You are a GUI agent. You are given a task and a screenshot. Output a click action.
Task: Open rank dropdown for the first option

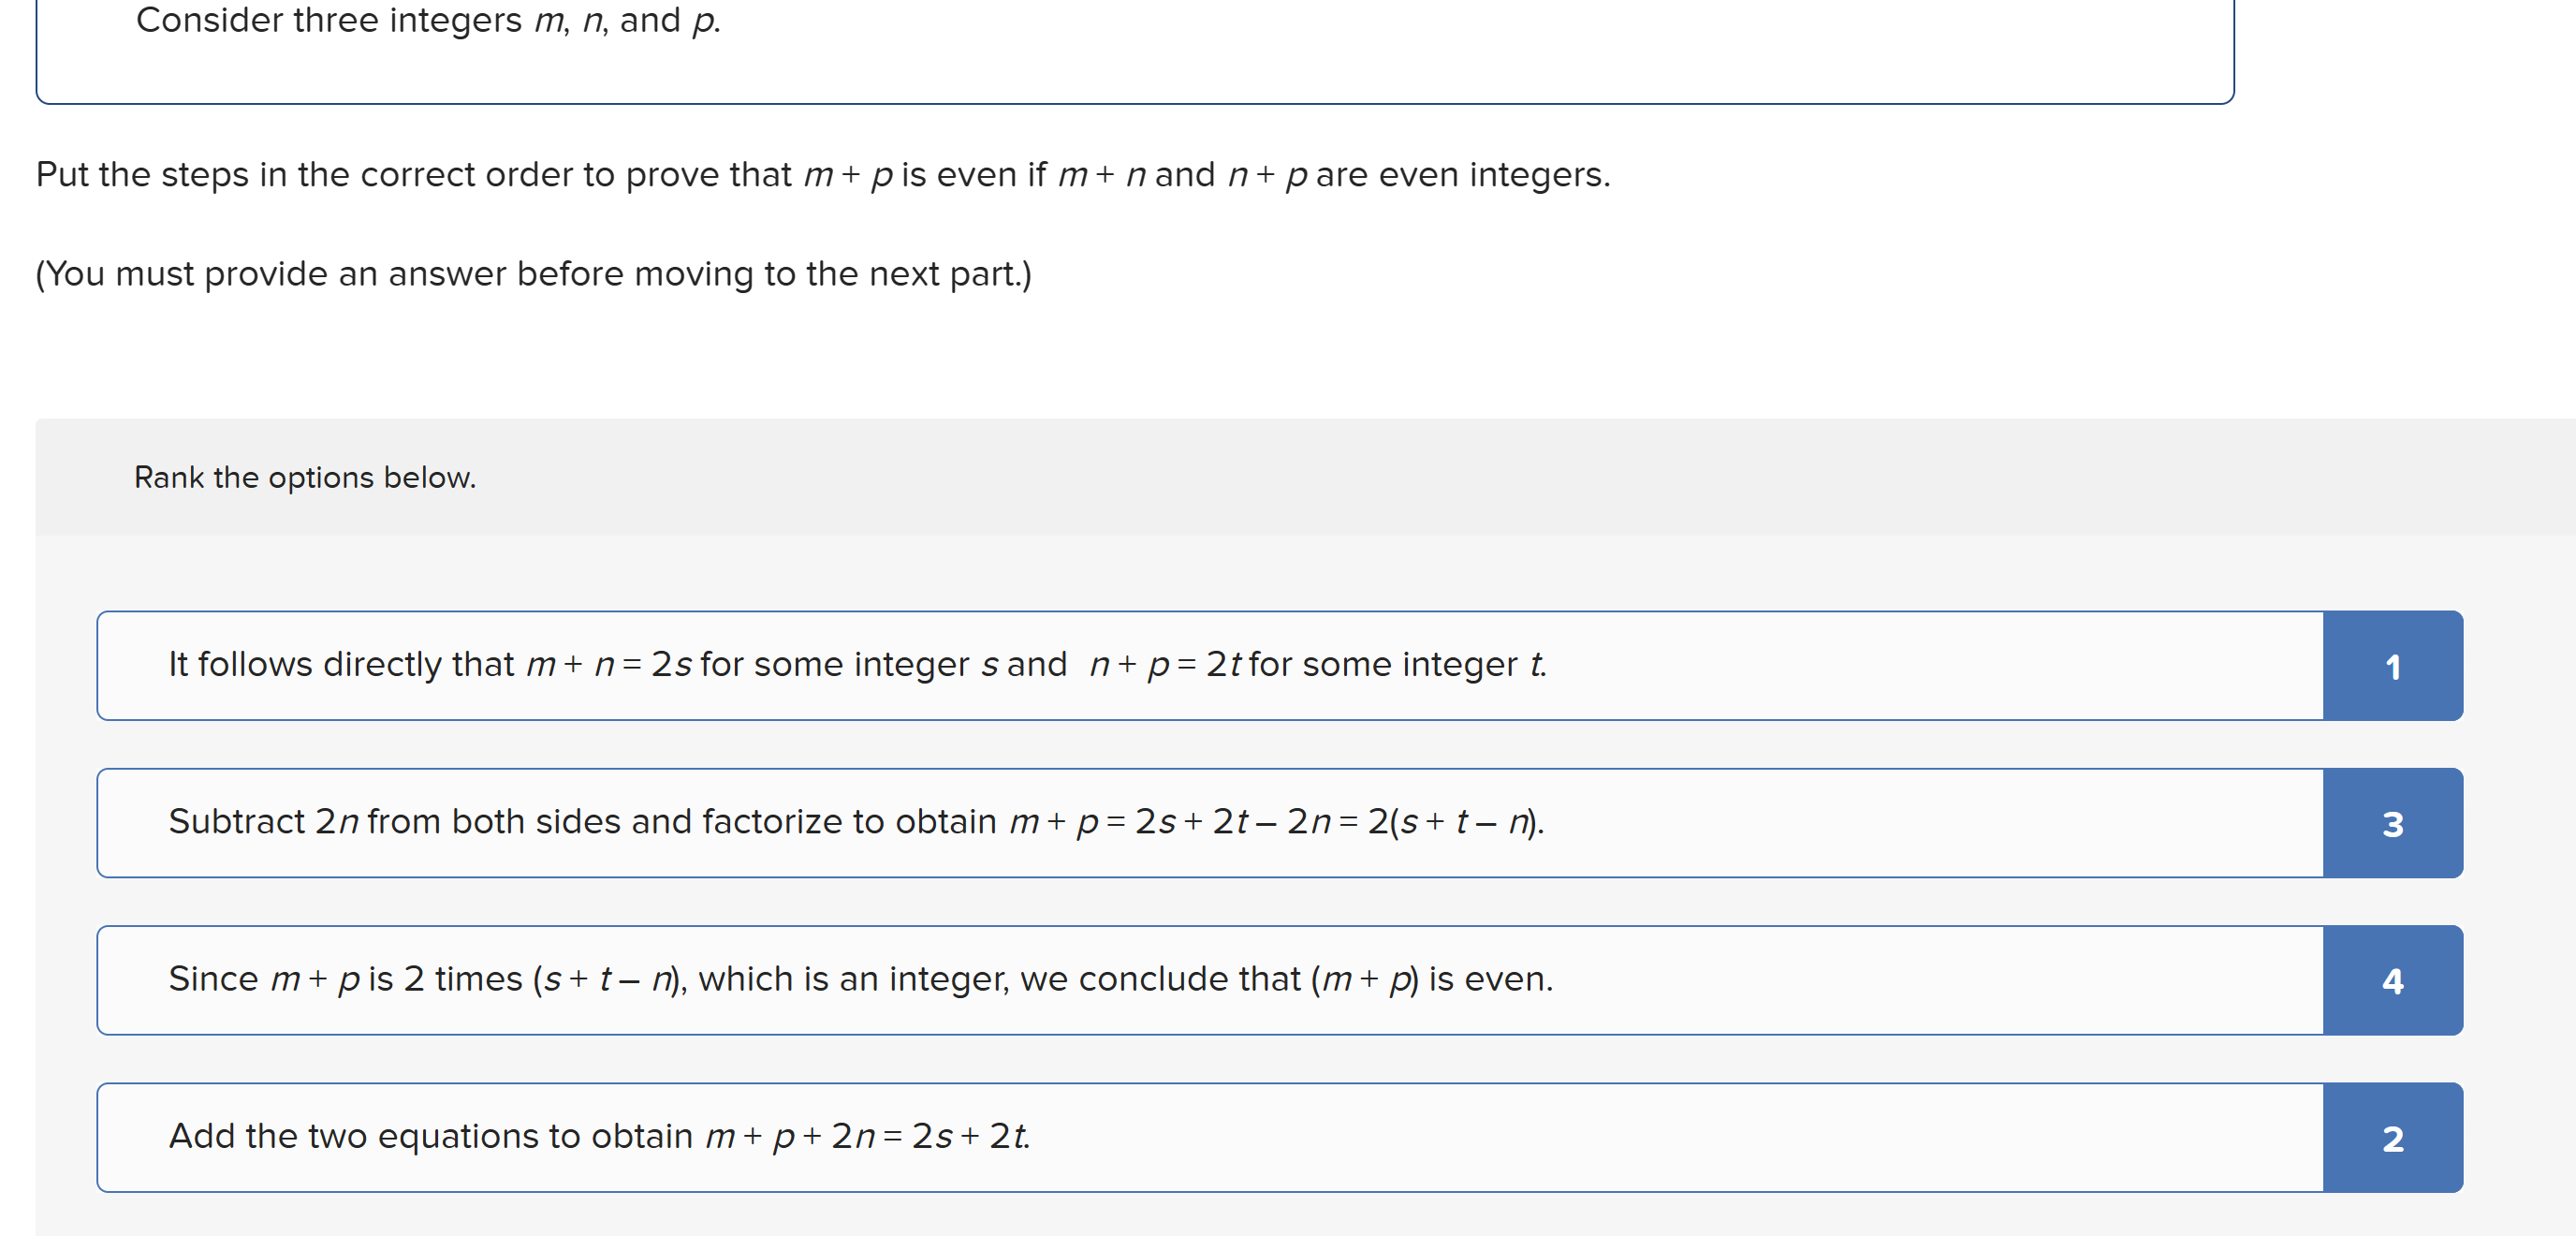[2393, 665]
